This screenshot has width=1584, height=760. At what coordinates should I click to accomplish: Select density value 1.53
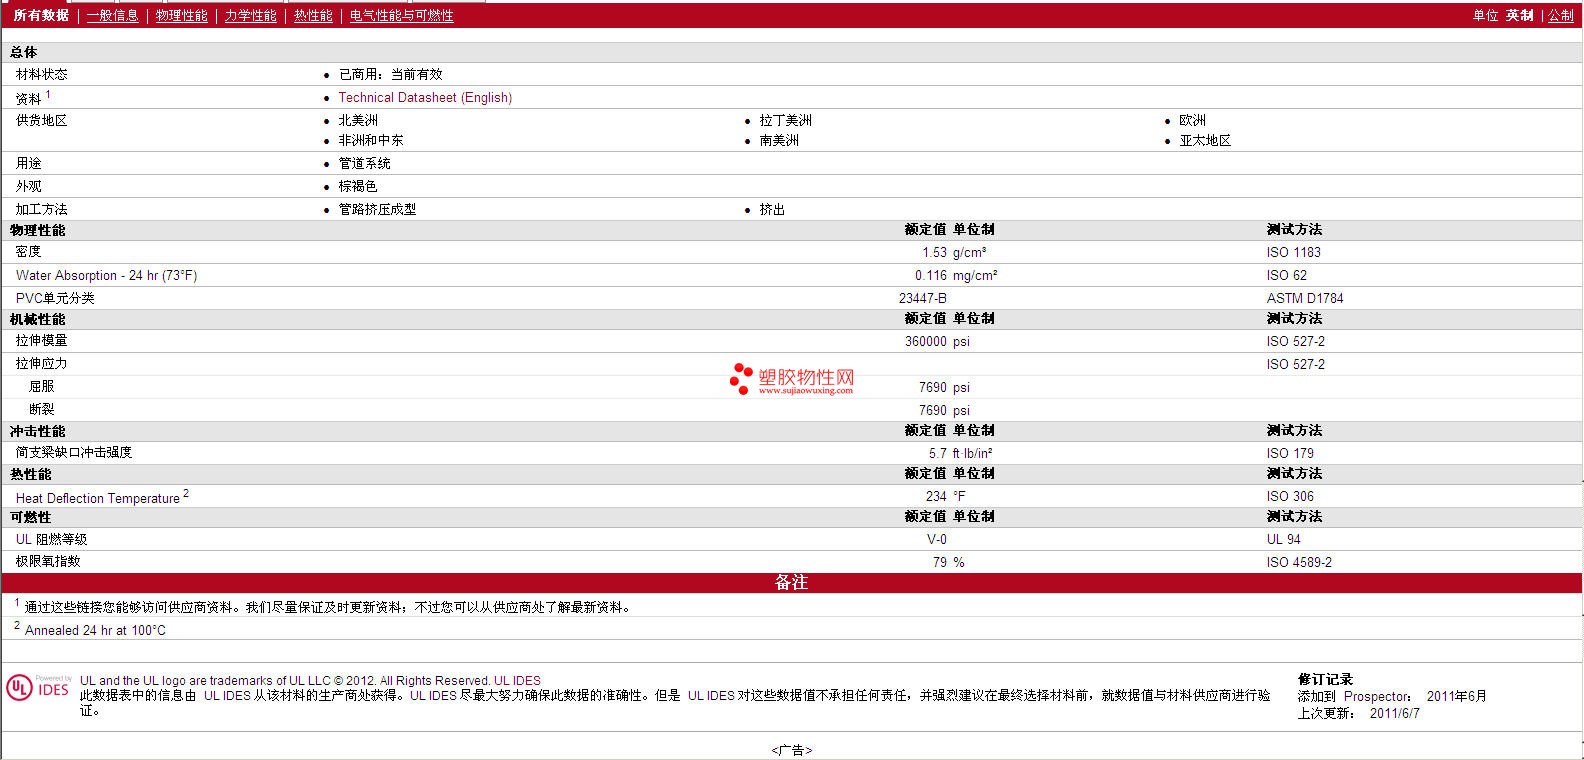[934, 252]
